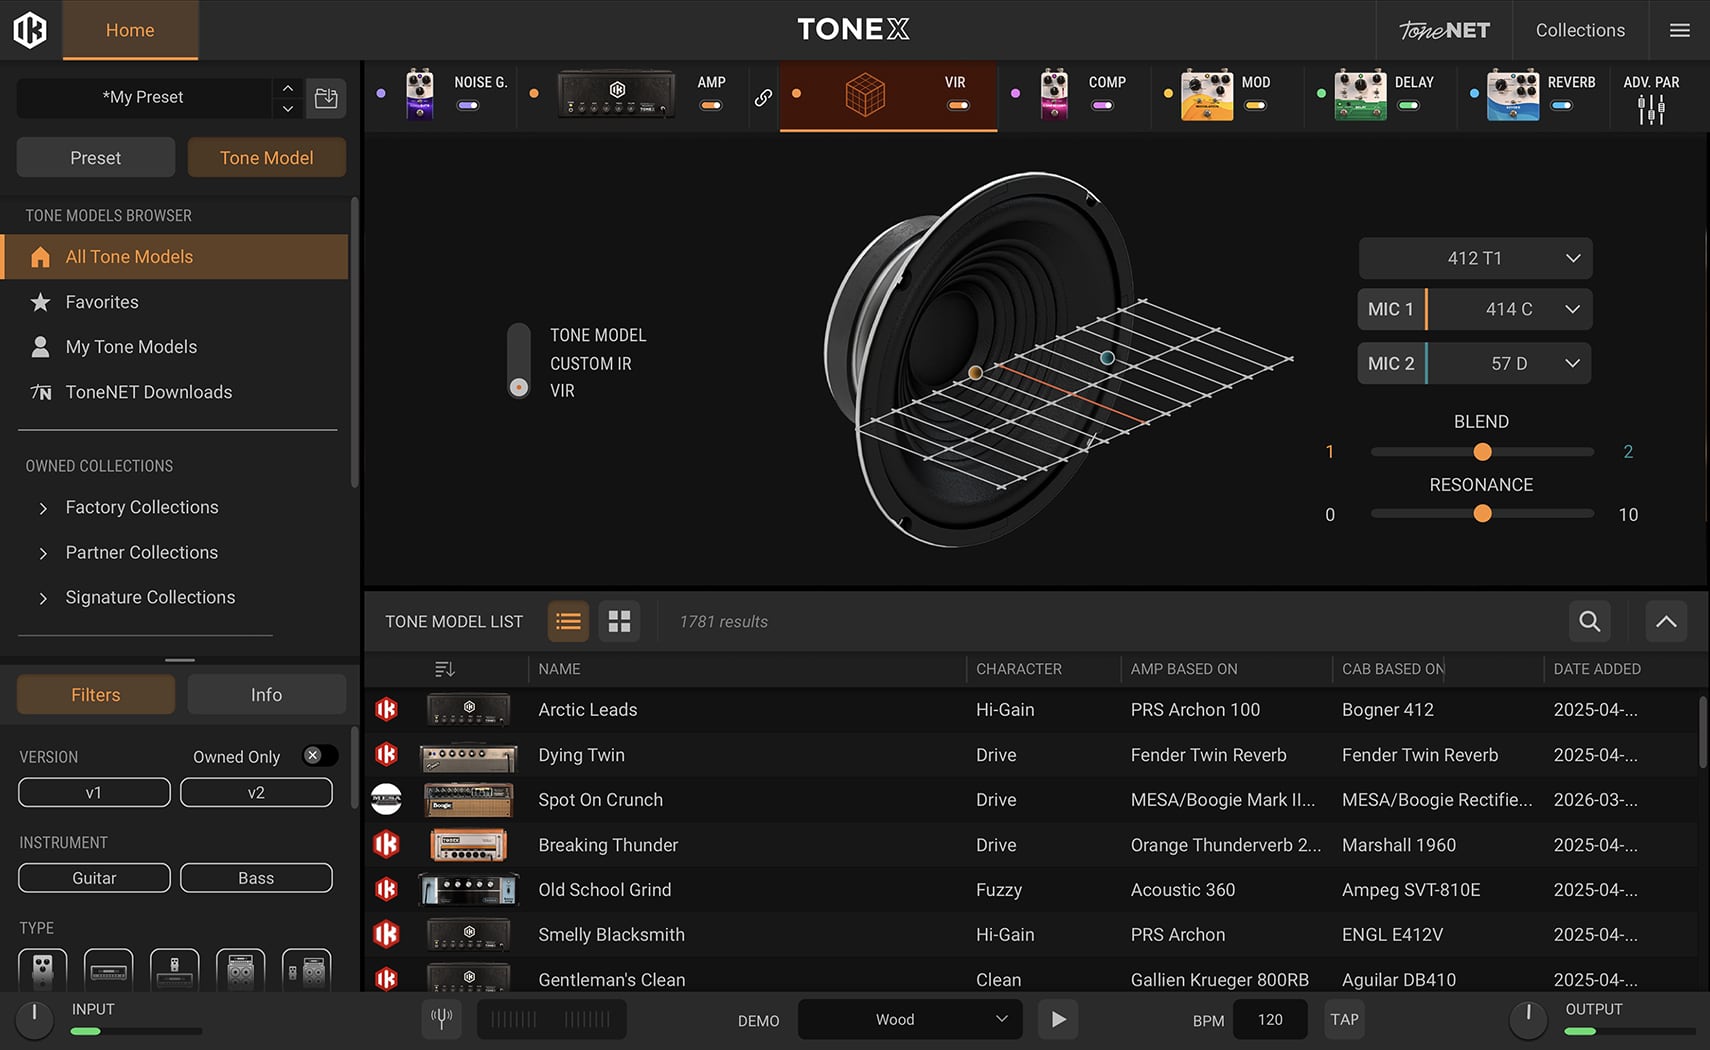Click the Resonance slider handle

click(x=1482, y=514)
